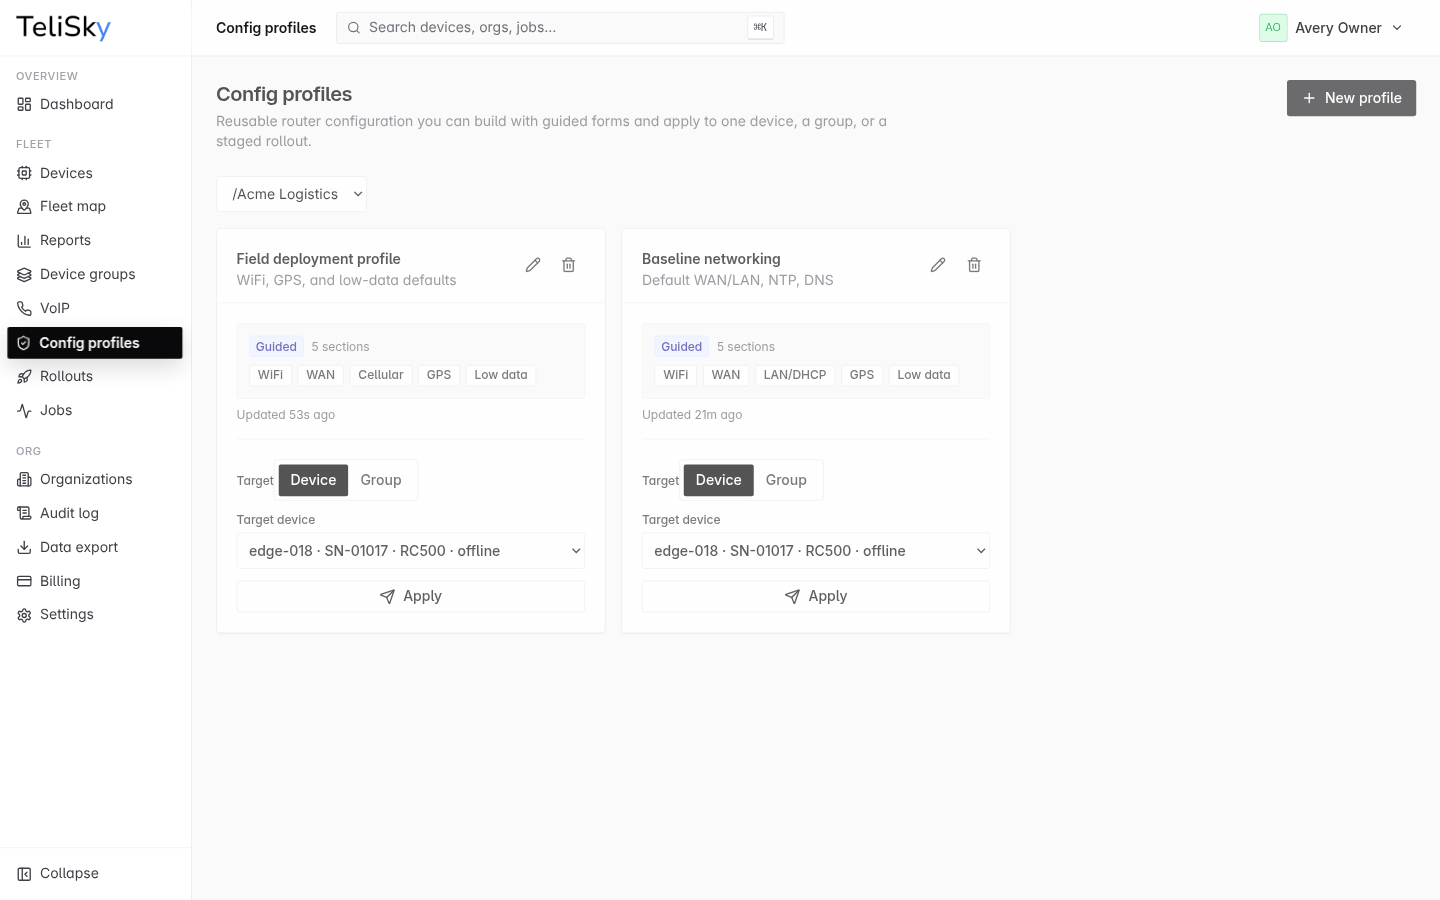Open Data export page
Viewport: 1440px width, 900px height.
(x=95, y=547)
